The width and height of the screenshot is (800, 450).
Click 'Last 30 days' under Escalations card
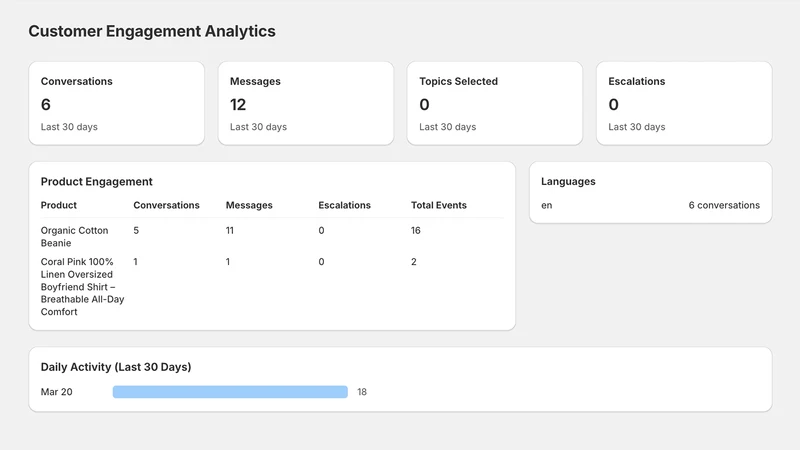(637, 127)
